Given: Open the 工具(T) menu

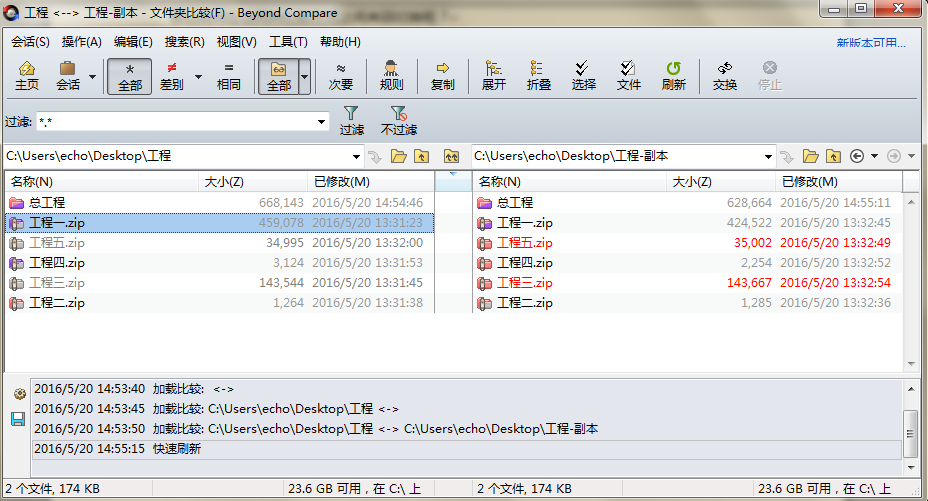Looking at the screenshot, I should 288,42.
